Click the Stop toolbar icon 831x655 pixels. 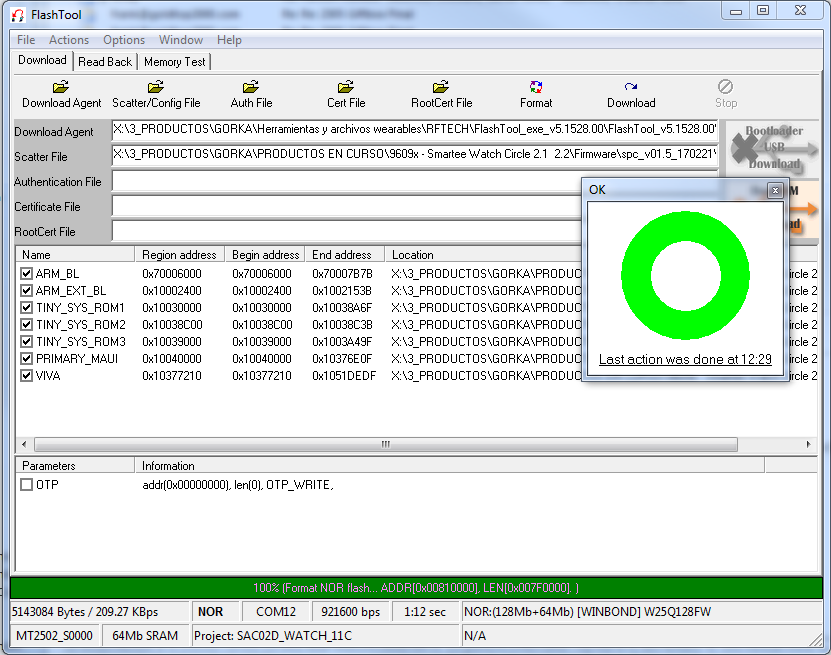click(x=726, y=88)
